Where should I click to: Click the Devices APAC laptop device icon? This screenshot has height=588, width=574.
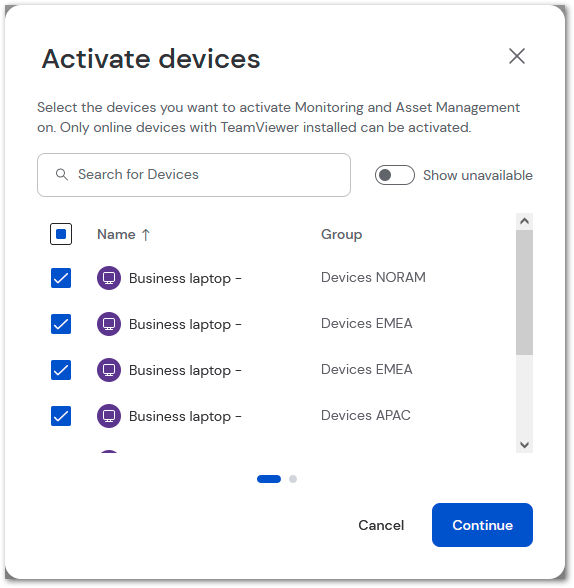click(109, 416)
